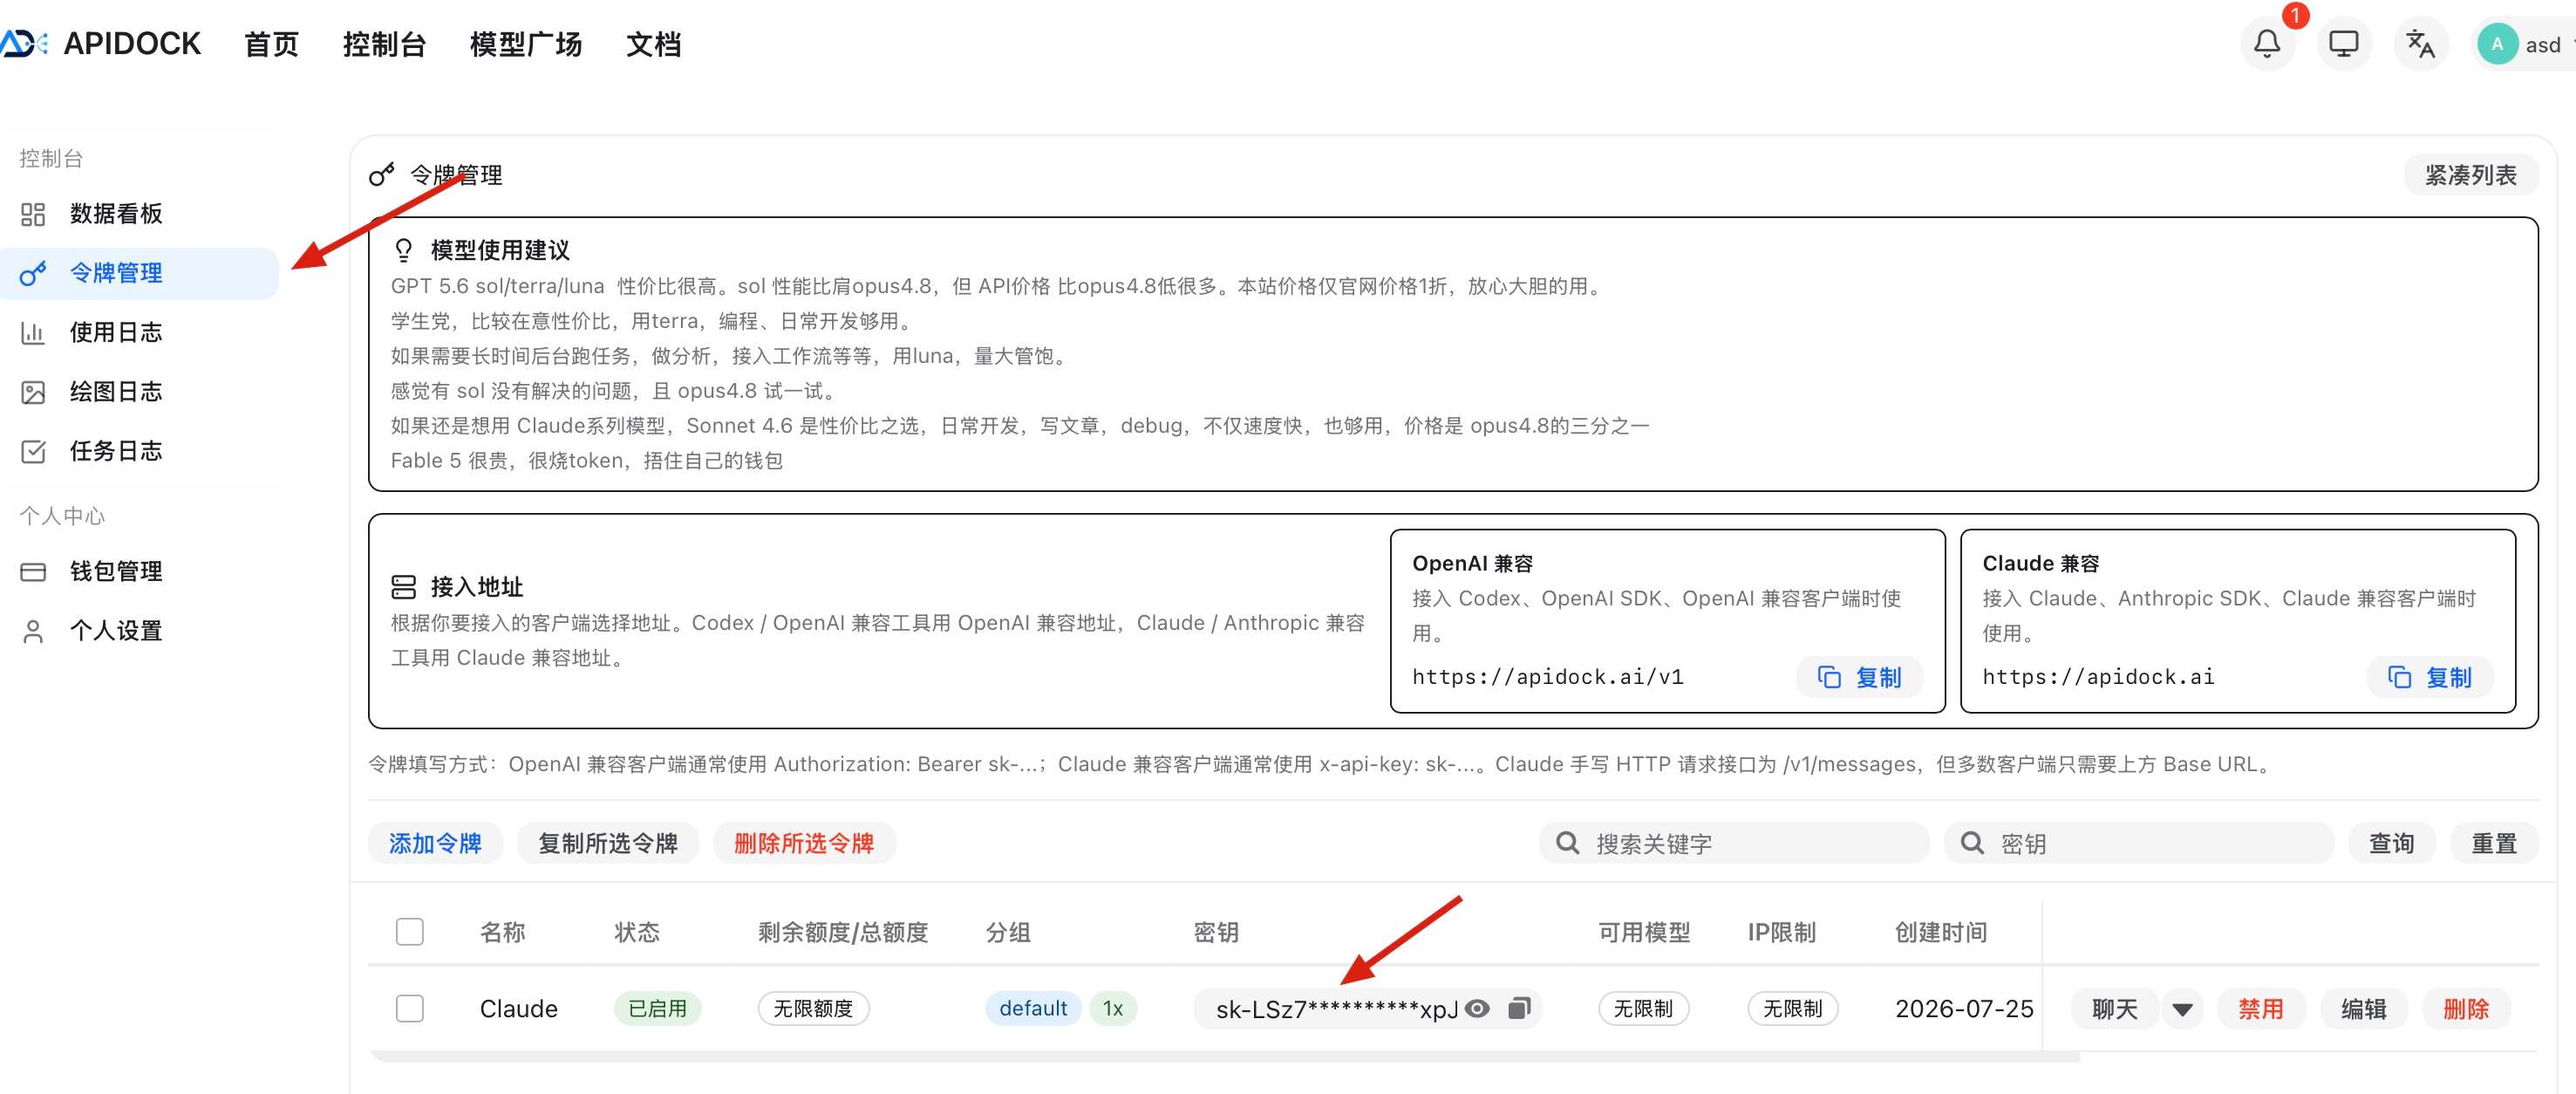Click 删除所选令牌 button
Image resolution: width=2576 pixels, height=1094 pixels.
[804, 843]
